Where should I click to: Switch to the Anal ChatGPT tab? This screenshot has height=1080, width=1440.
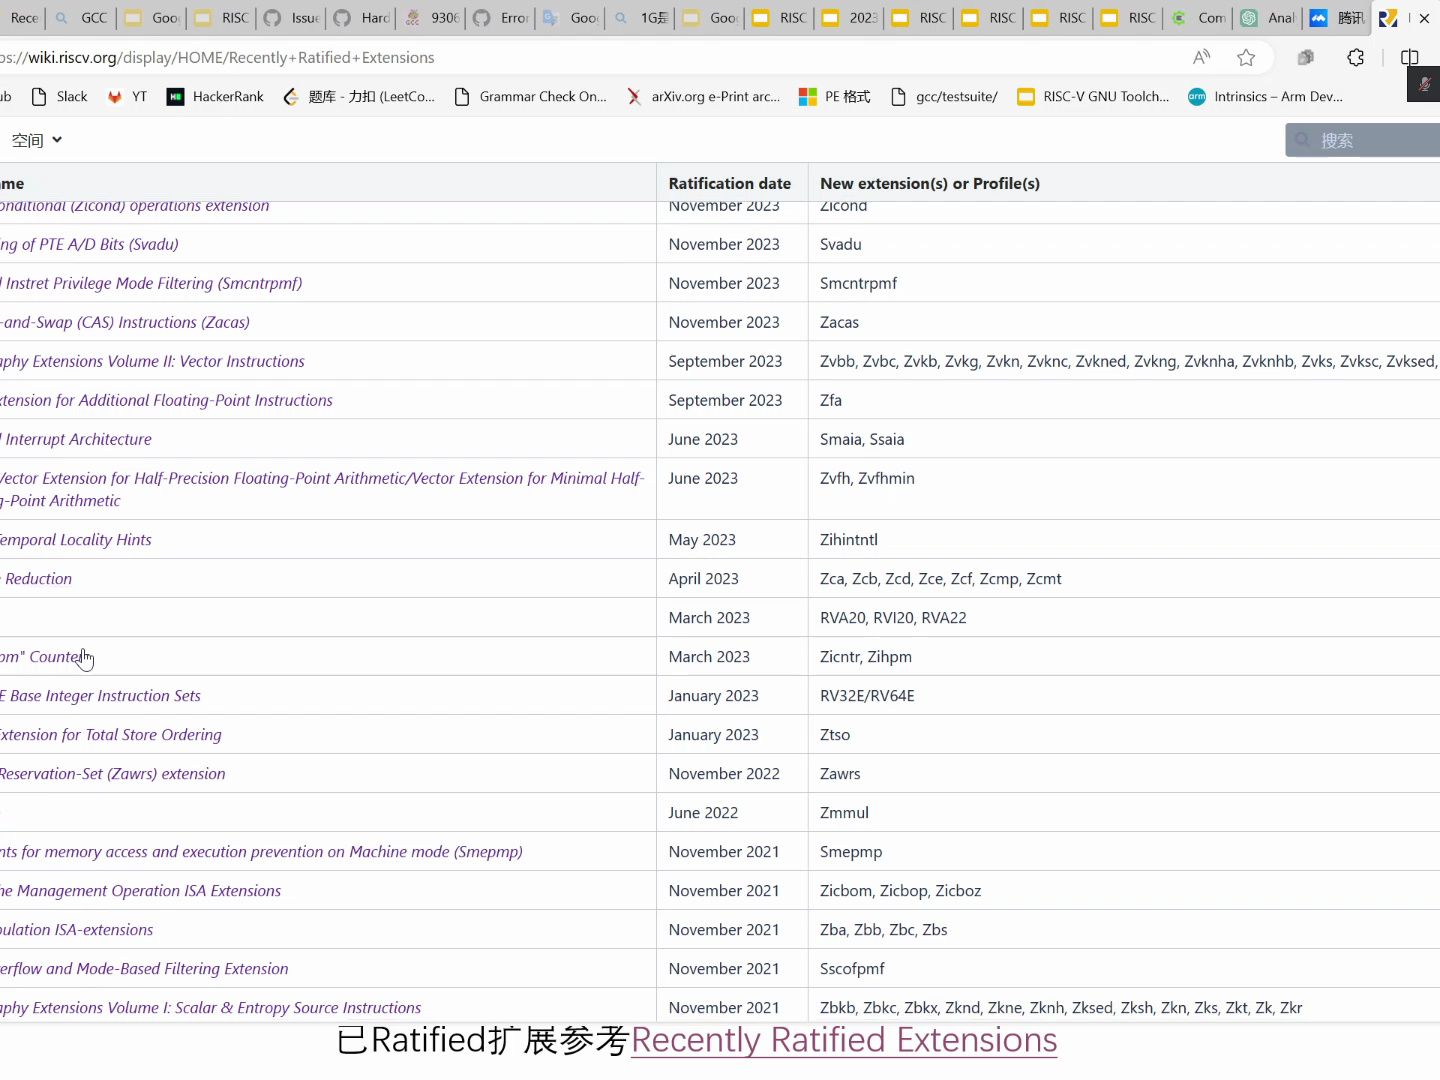point(1268,18)
